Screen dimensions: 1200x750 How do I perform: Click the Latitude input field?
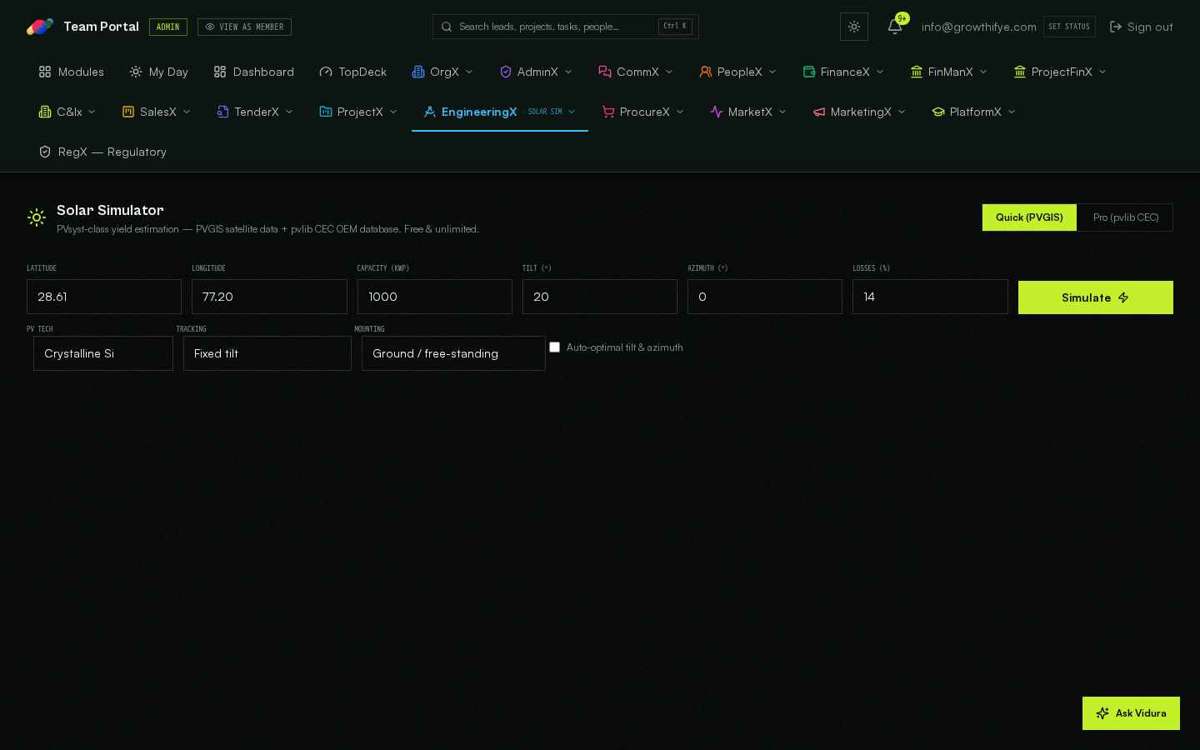[104, 297]
